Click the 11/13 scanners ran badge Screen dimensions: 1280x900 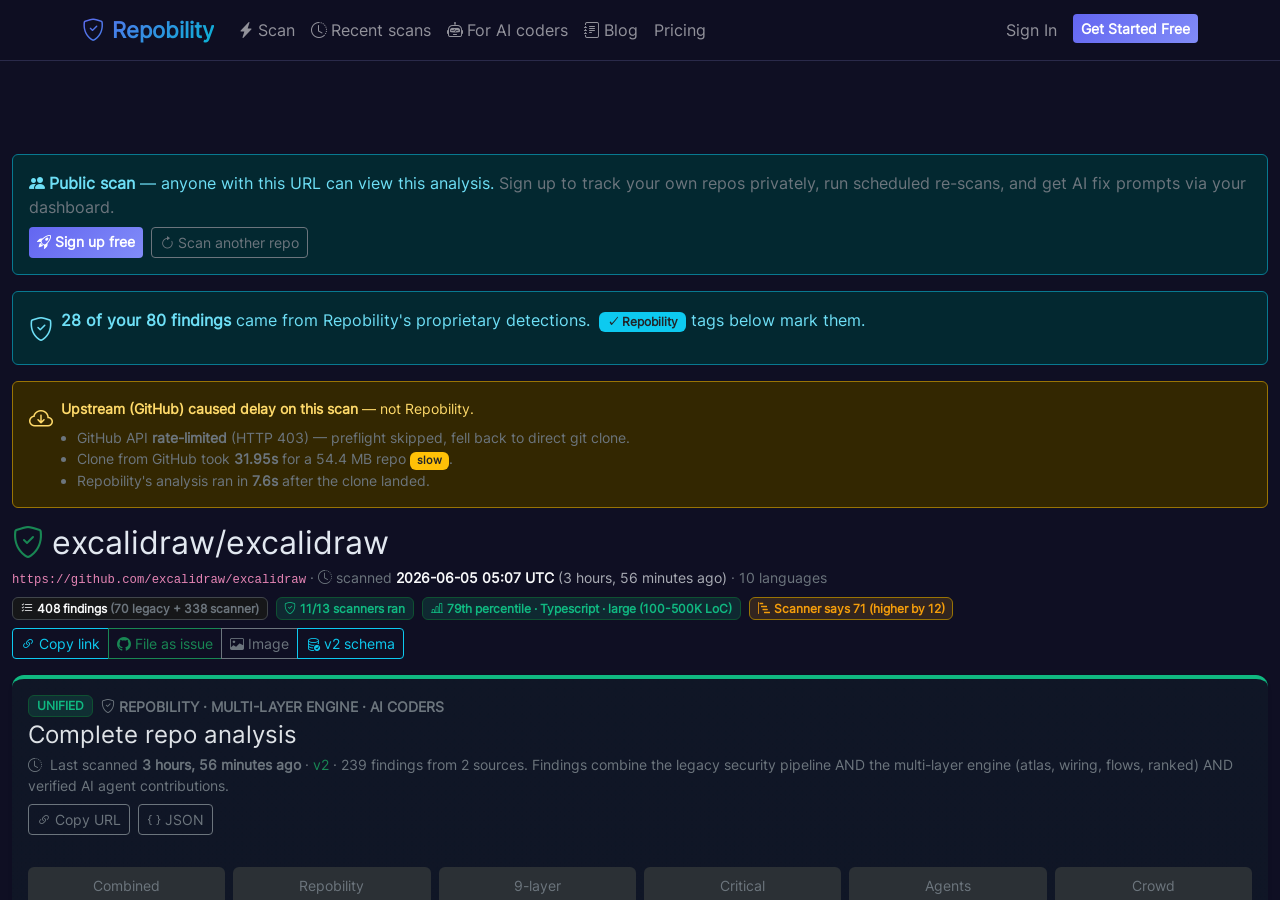pos(345,608)
